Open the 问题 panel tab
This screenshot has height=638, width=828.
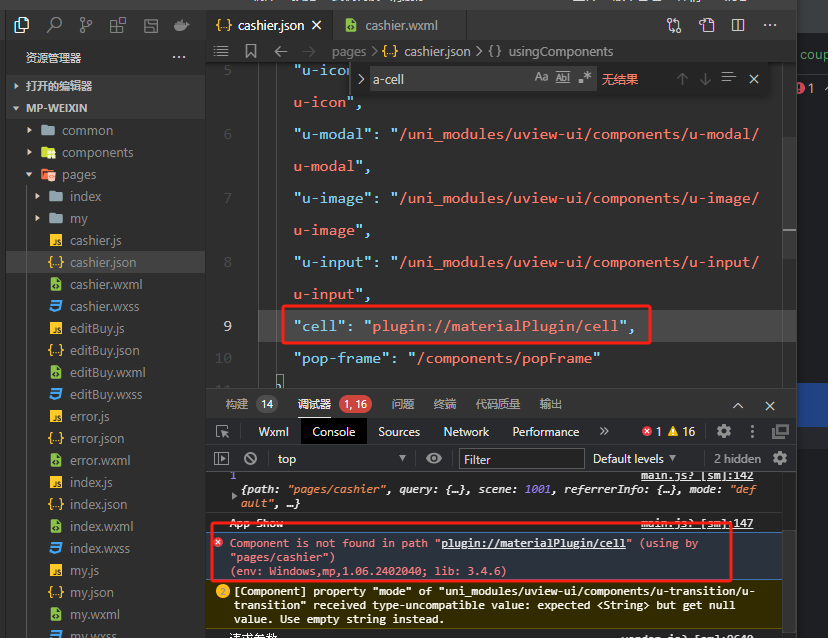pos(403,404)
